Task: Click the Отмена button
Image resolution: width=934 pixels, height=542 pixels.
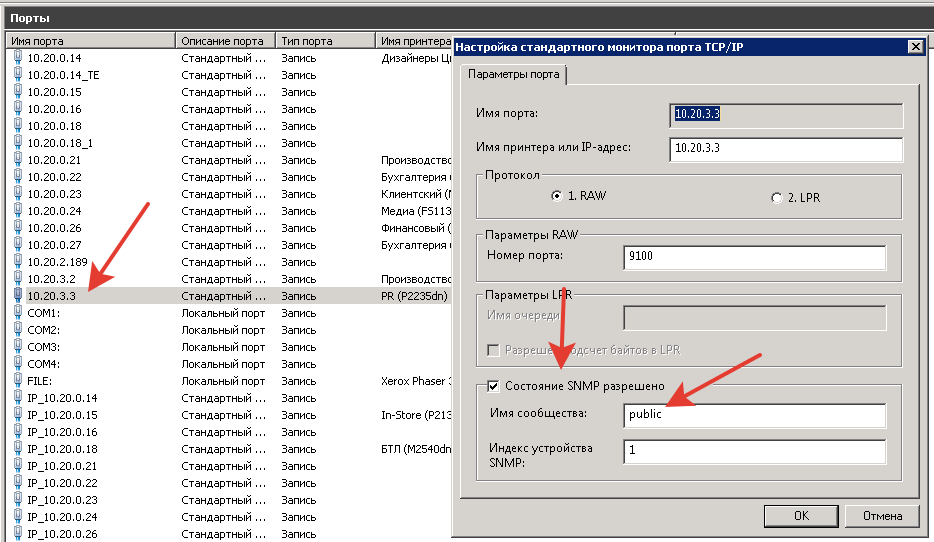Action: point(882,516)
